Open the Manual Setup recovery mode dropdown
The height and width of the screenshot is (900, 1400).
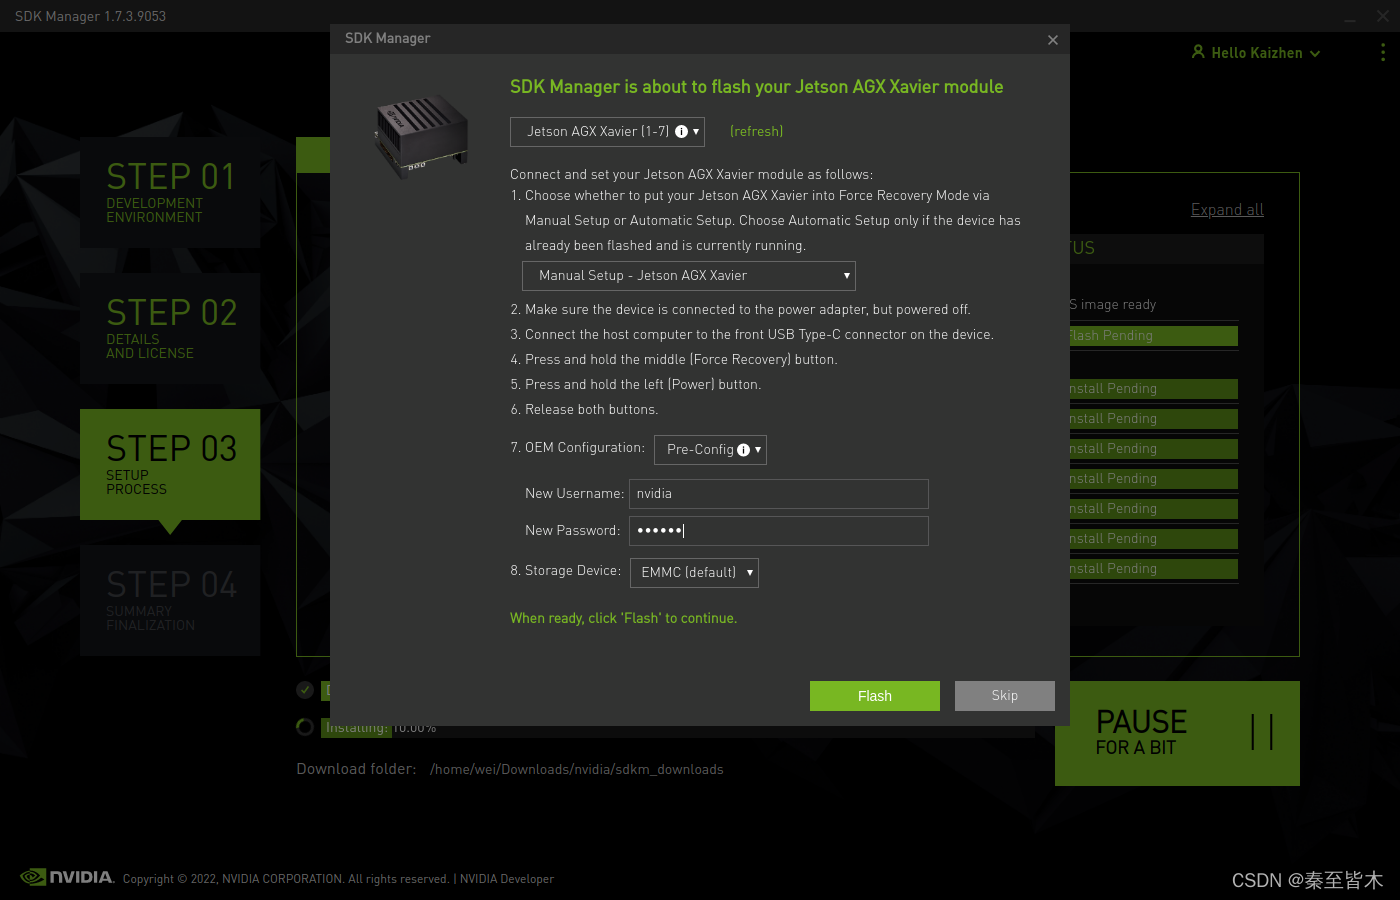(x=689, y=276)
